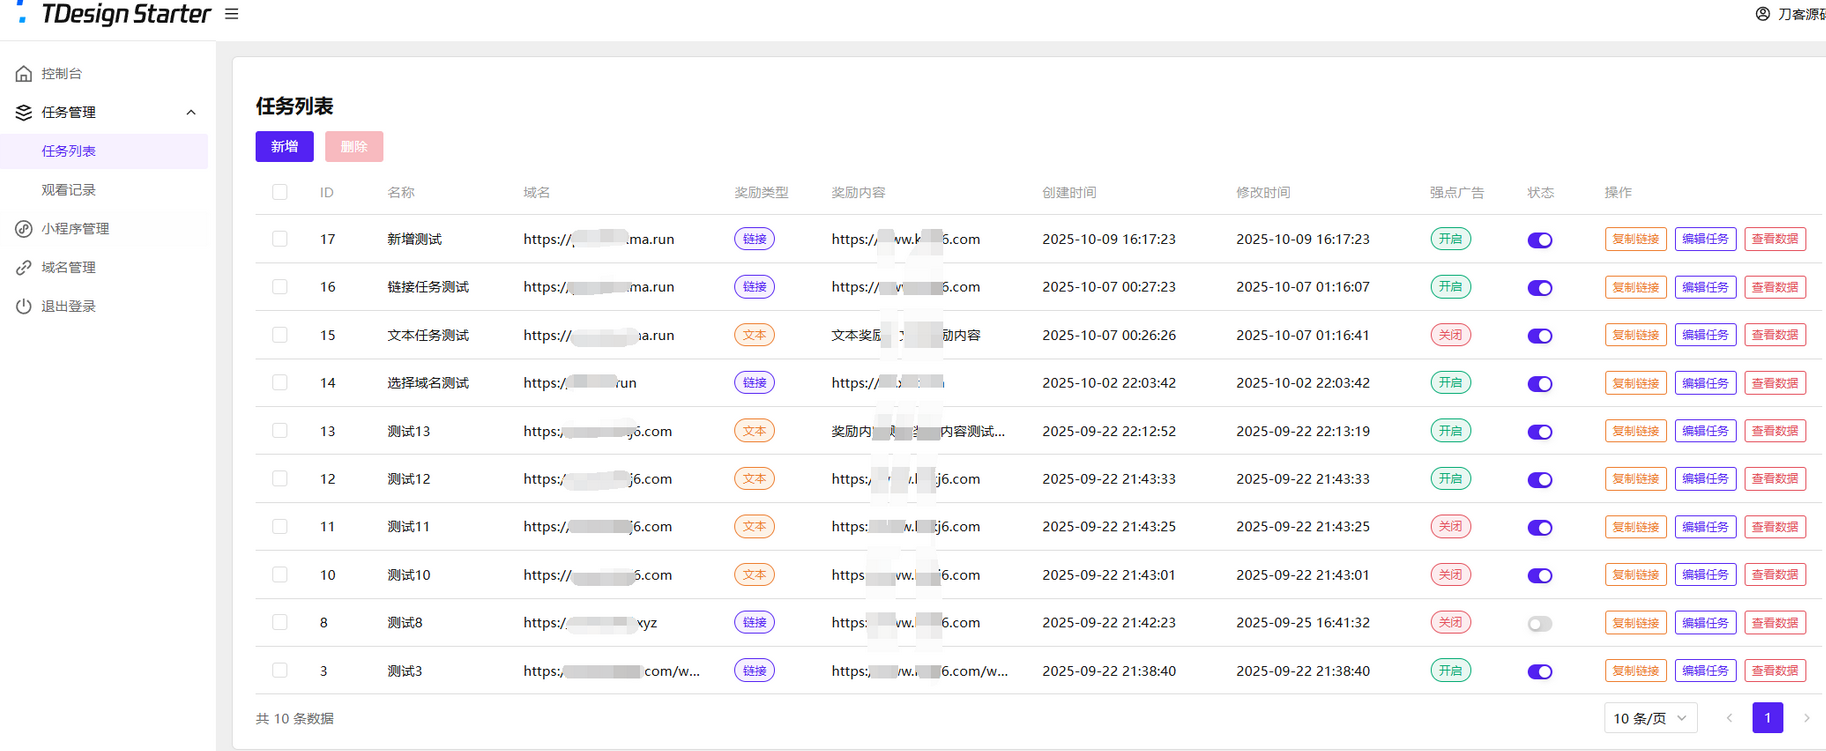Open the 10 条/页 page size dropdown
1826x751 pixels.
tap(1650, 718)
